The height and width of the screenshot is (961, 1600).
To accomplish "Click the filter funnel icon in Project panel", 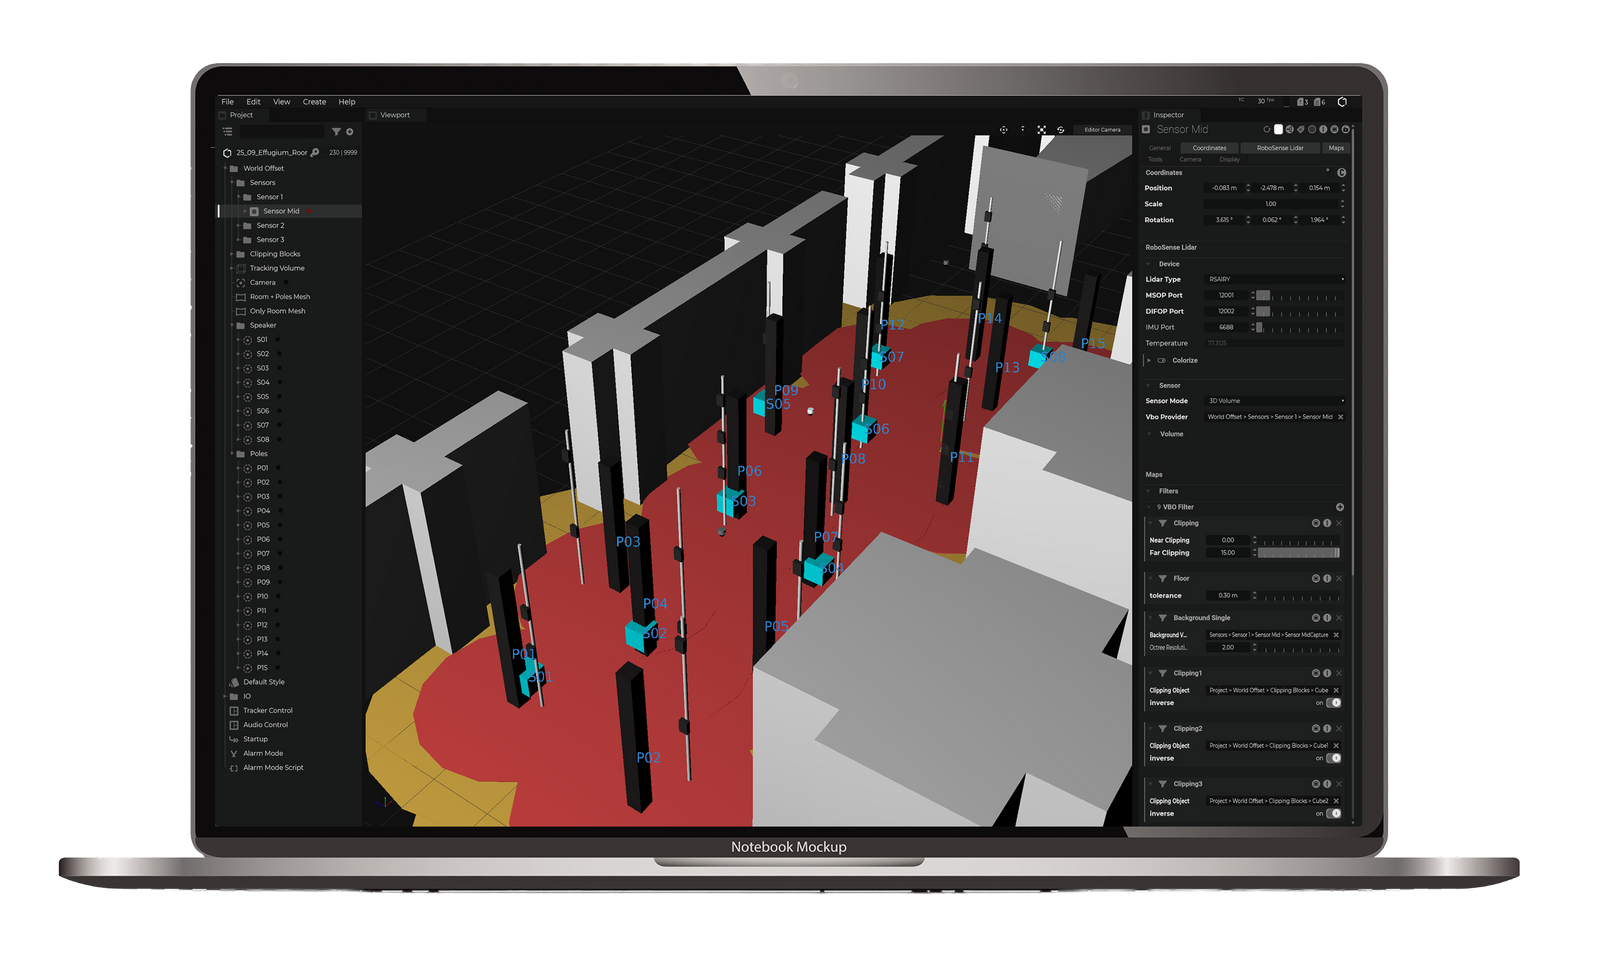I will coord(336,132).
